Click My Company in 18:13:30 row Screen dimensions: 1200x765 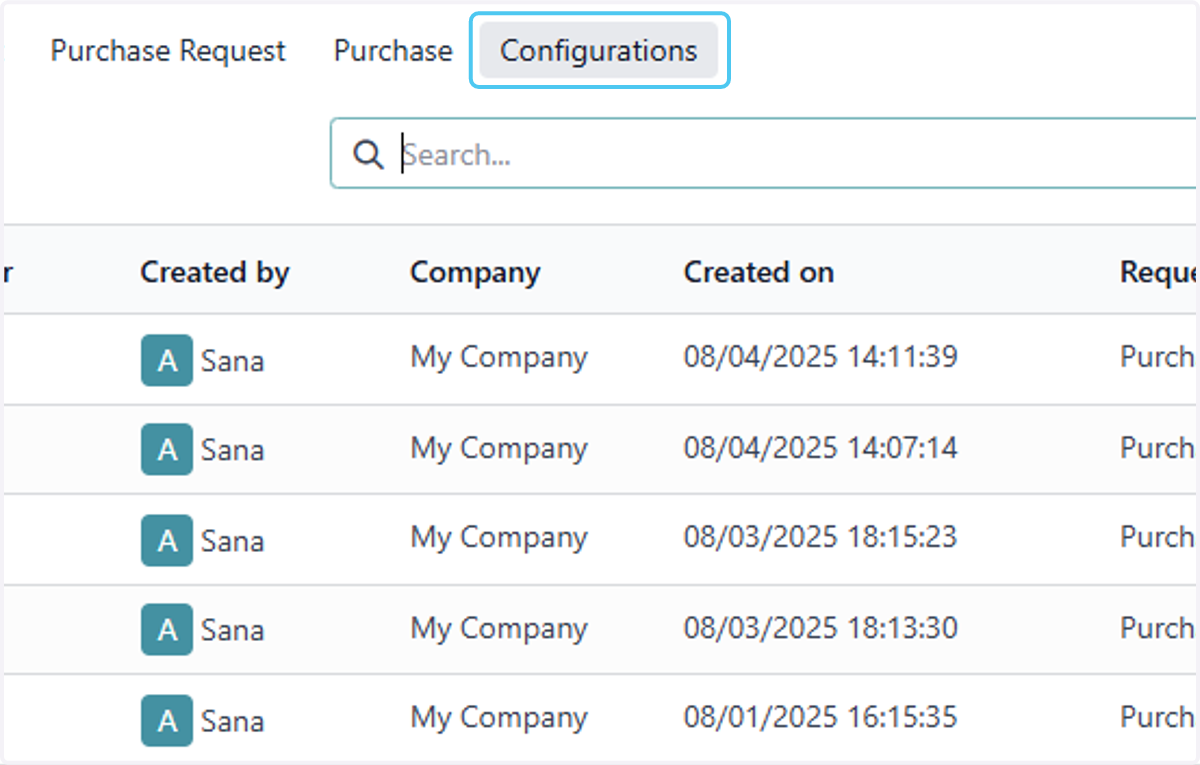499,628
